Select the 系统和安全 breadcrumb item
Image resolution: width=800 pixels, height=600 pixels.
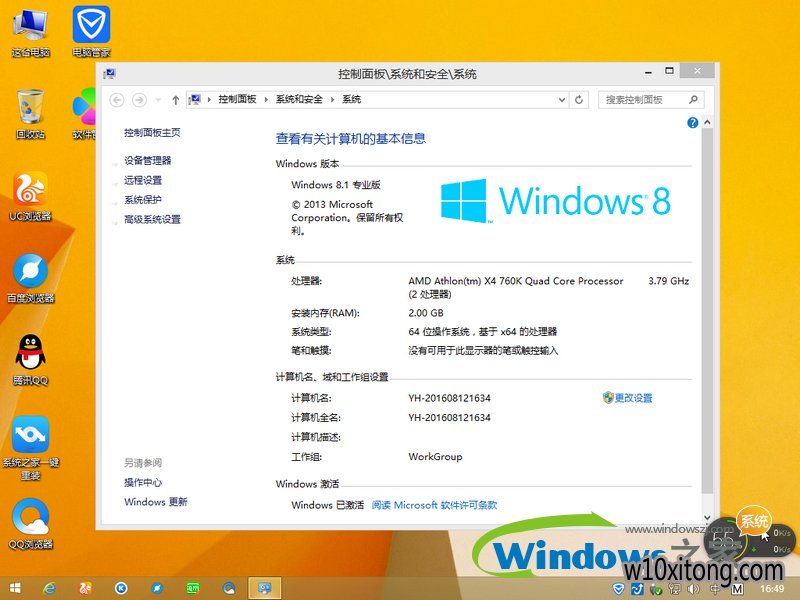[x=299, y=100]
